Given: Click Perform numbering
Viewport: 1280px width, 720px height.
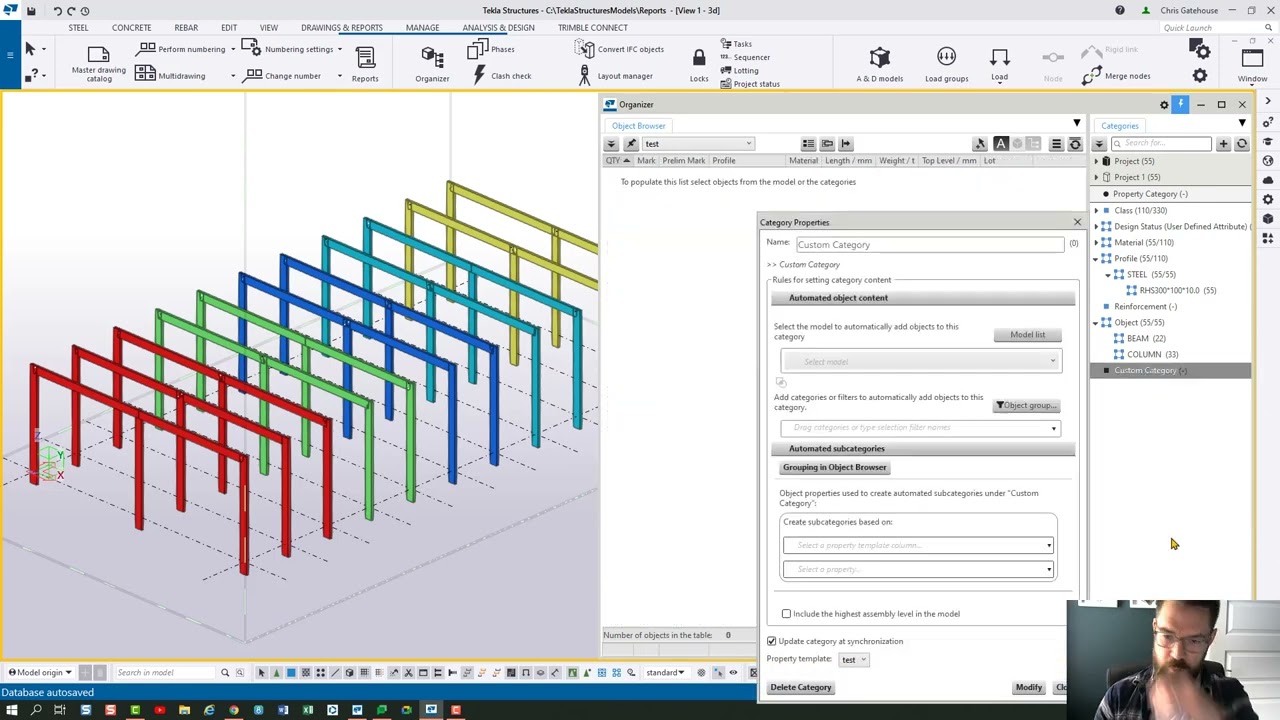Looking at the screenshot, I should click(181, 49).
